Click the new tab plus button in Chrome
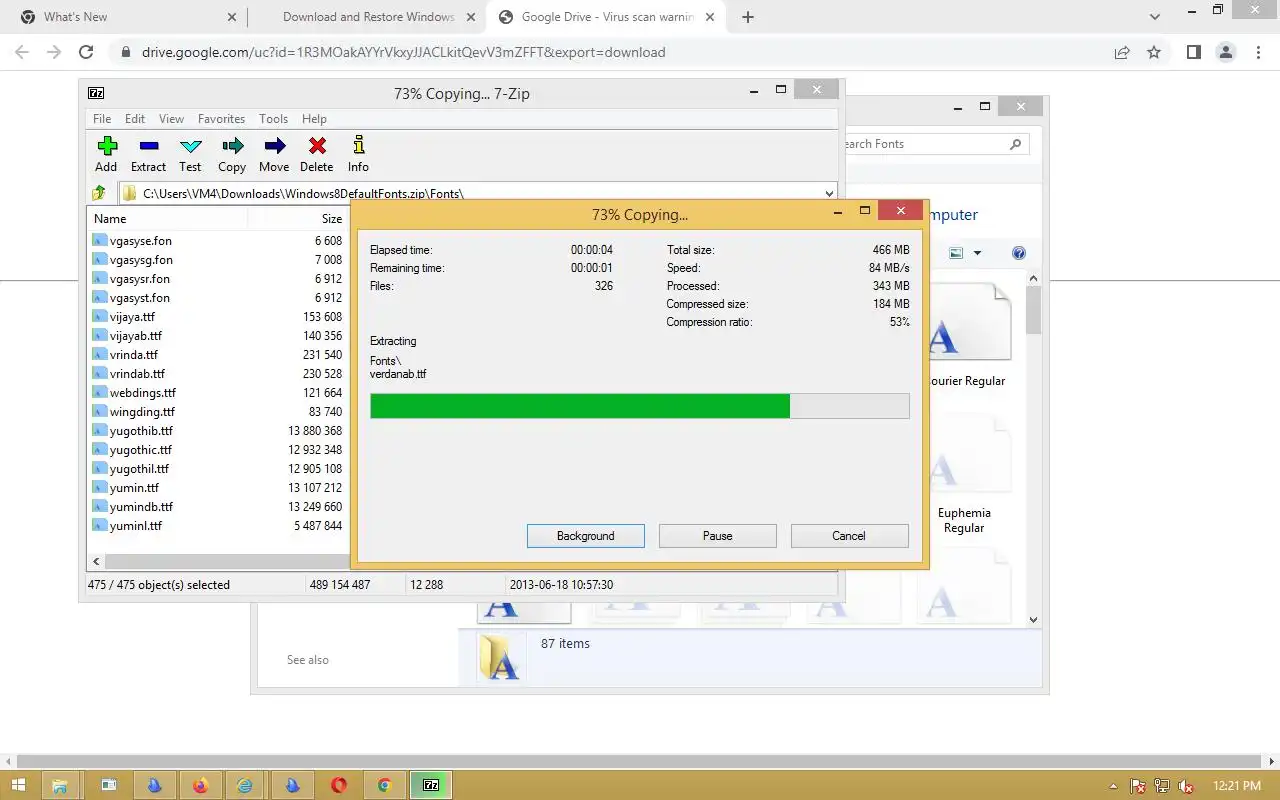The image size is (1280, 800). pyautogui.click(x=748, y=17)
